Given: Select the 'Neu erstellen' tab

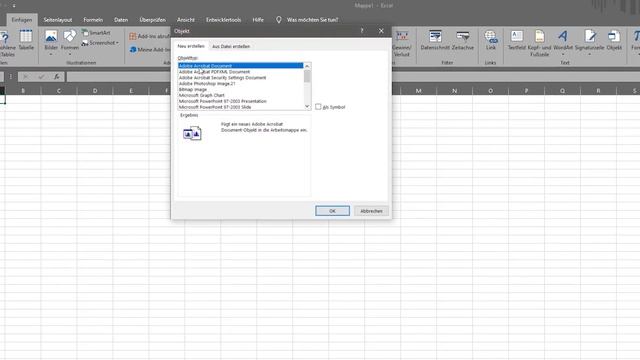Looking at the screenshot, I should click(x=191, y=46).
